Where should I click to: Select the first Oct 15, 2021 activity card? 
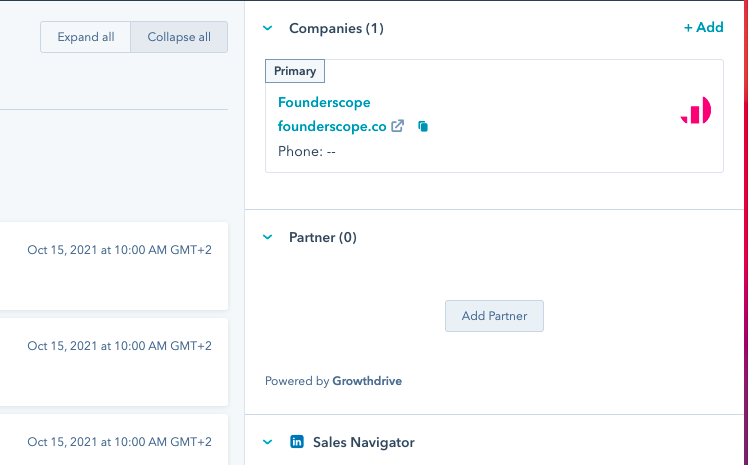114,265
